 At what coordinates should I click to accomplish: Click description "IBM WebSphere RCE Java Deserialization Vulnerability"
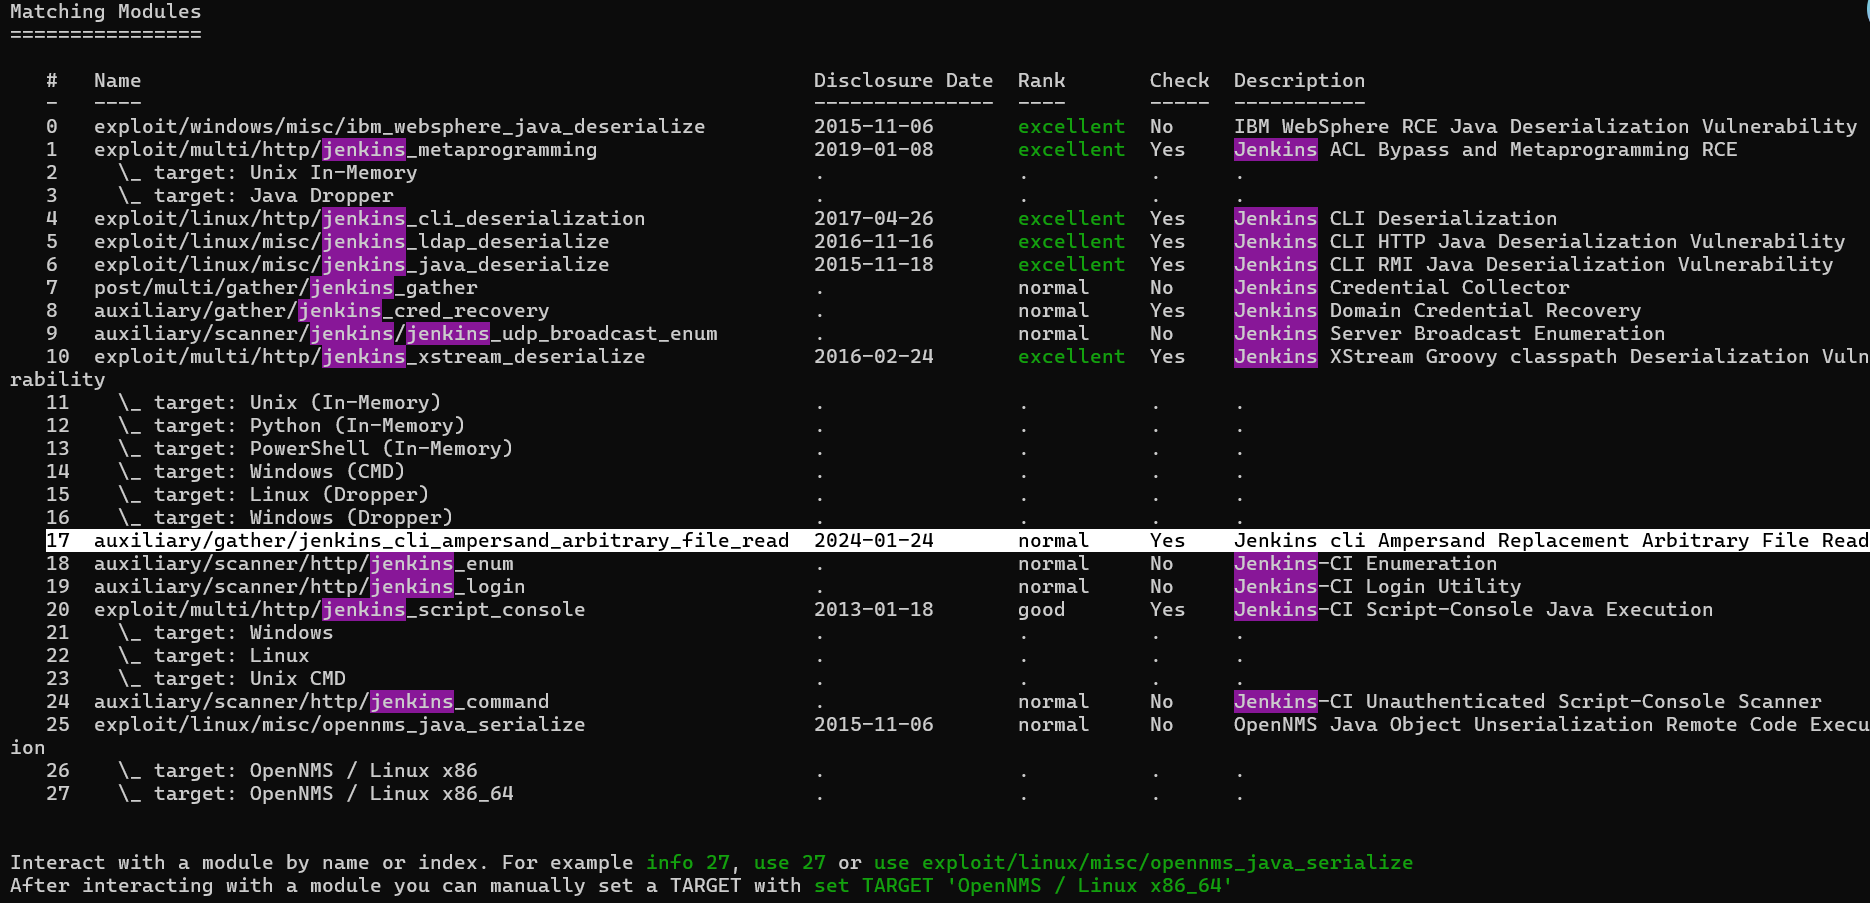tap(1546, 127)
